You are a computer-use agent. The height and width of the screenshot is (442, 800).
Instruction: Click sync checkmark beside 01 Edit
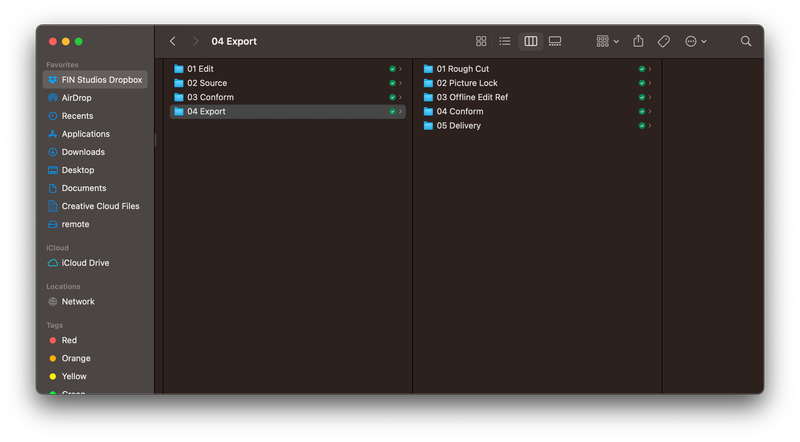point(392,69)
